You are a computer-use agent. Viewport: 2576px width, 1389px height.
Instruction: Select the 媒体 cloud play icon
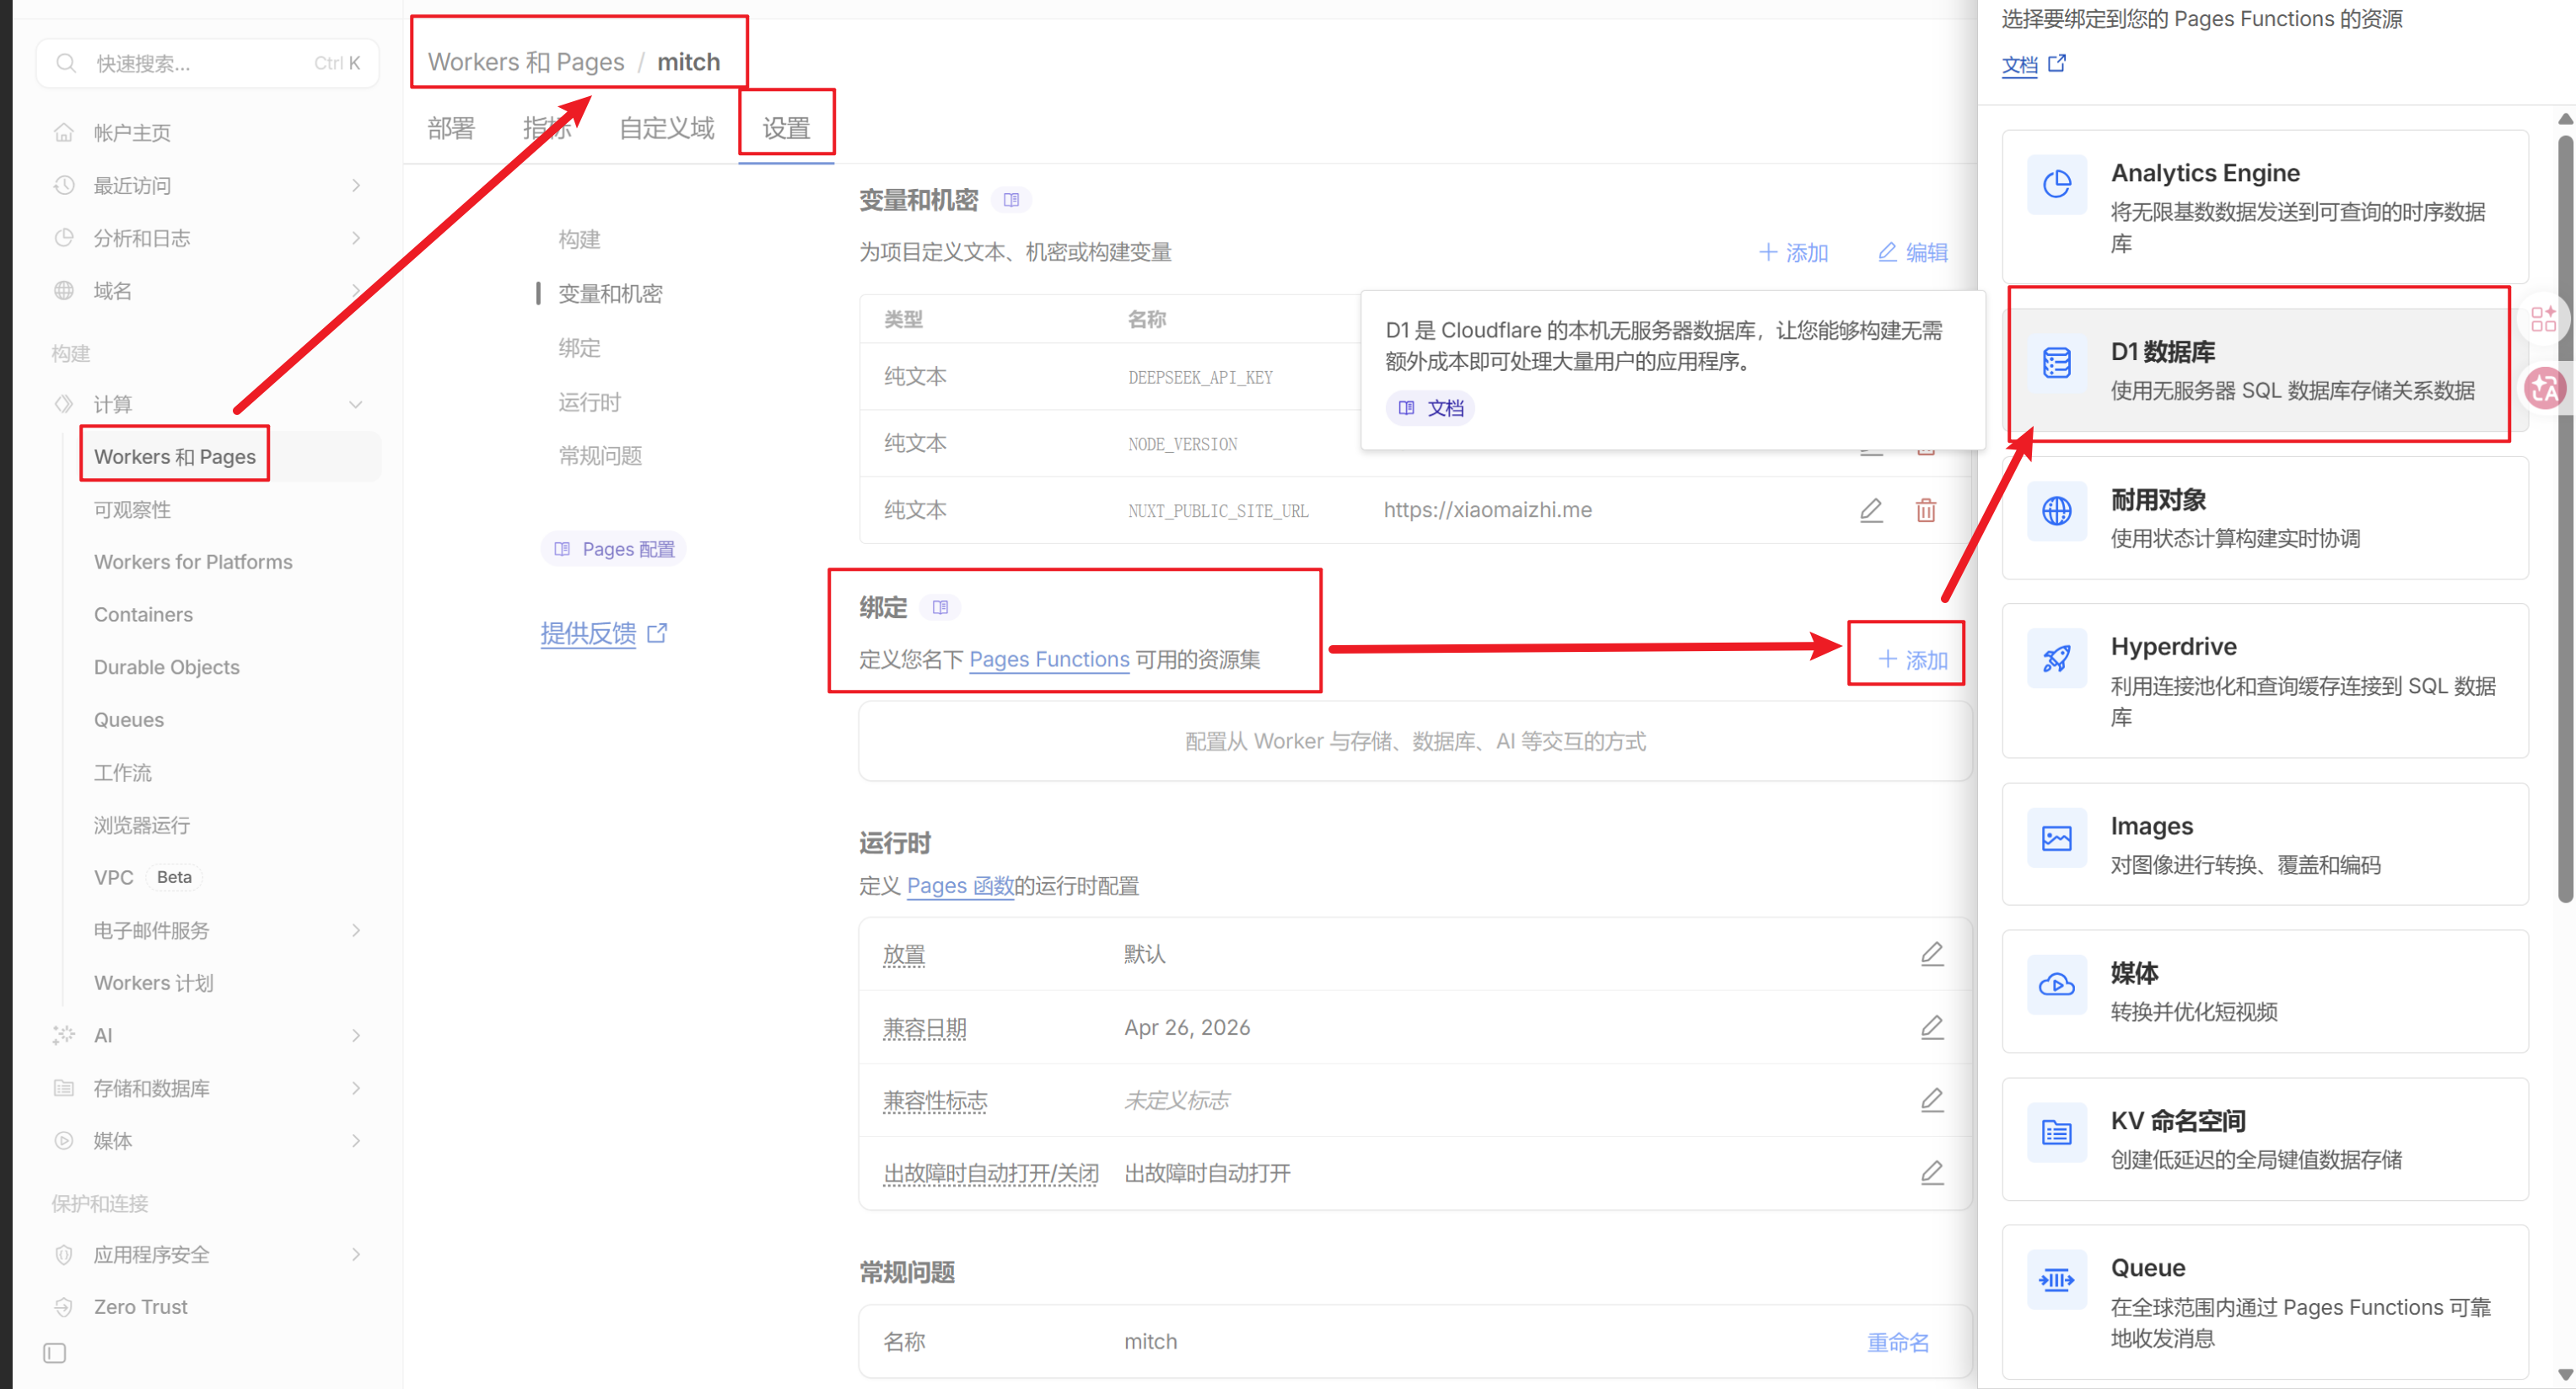coord(2057,985)
